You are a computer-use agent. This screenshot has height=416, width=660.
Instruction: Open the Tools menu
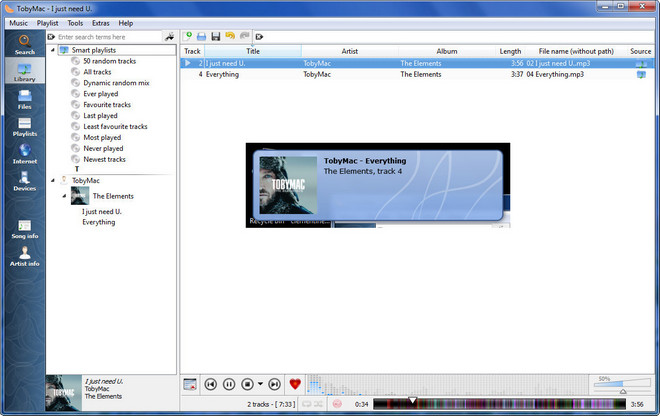pos(75,23)
